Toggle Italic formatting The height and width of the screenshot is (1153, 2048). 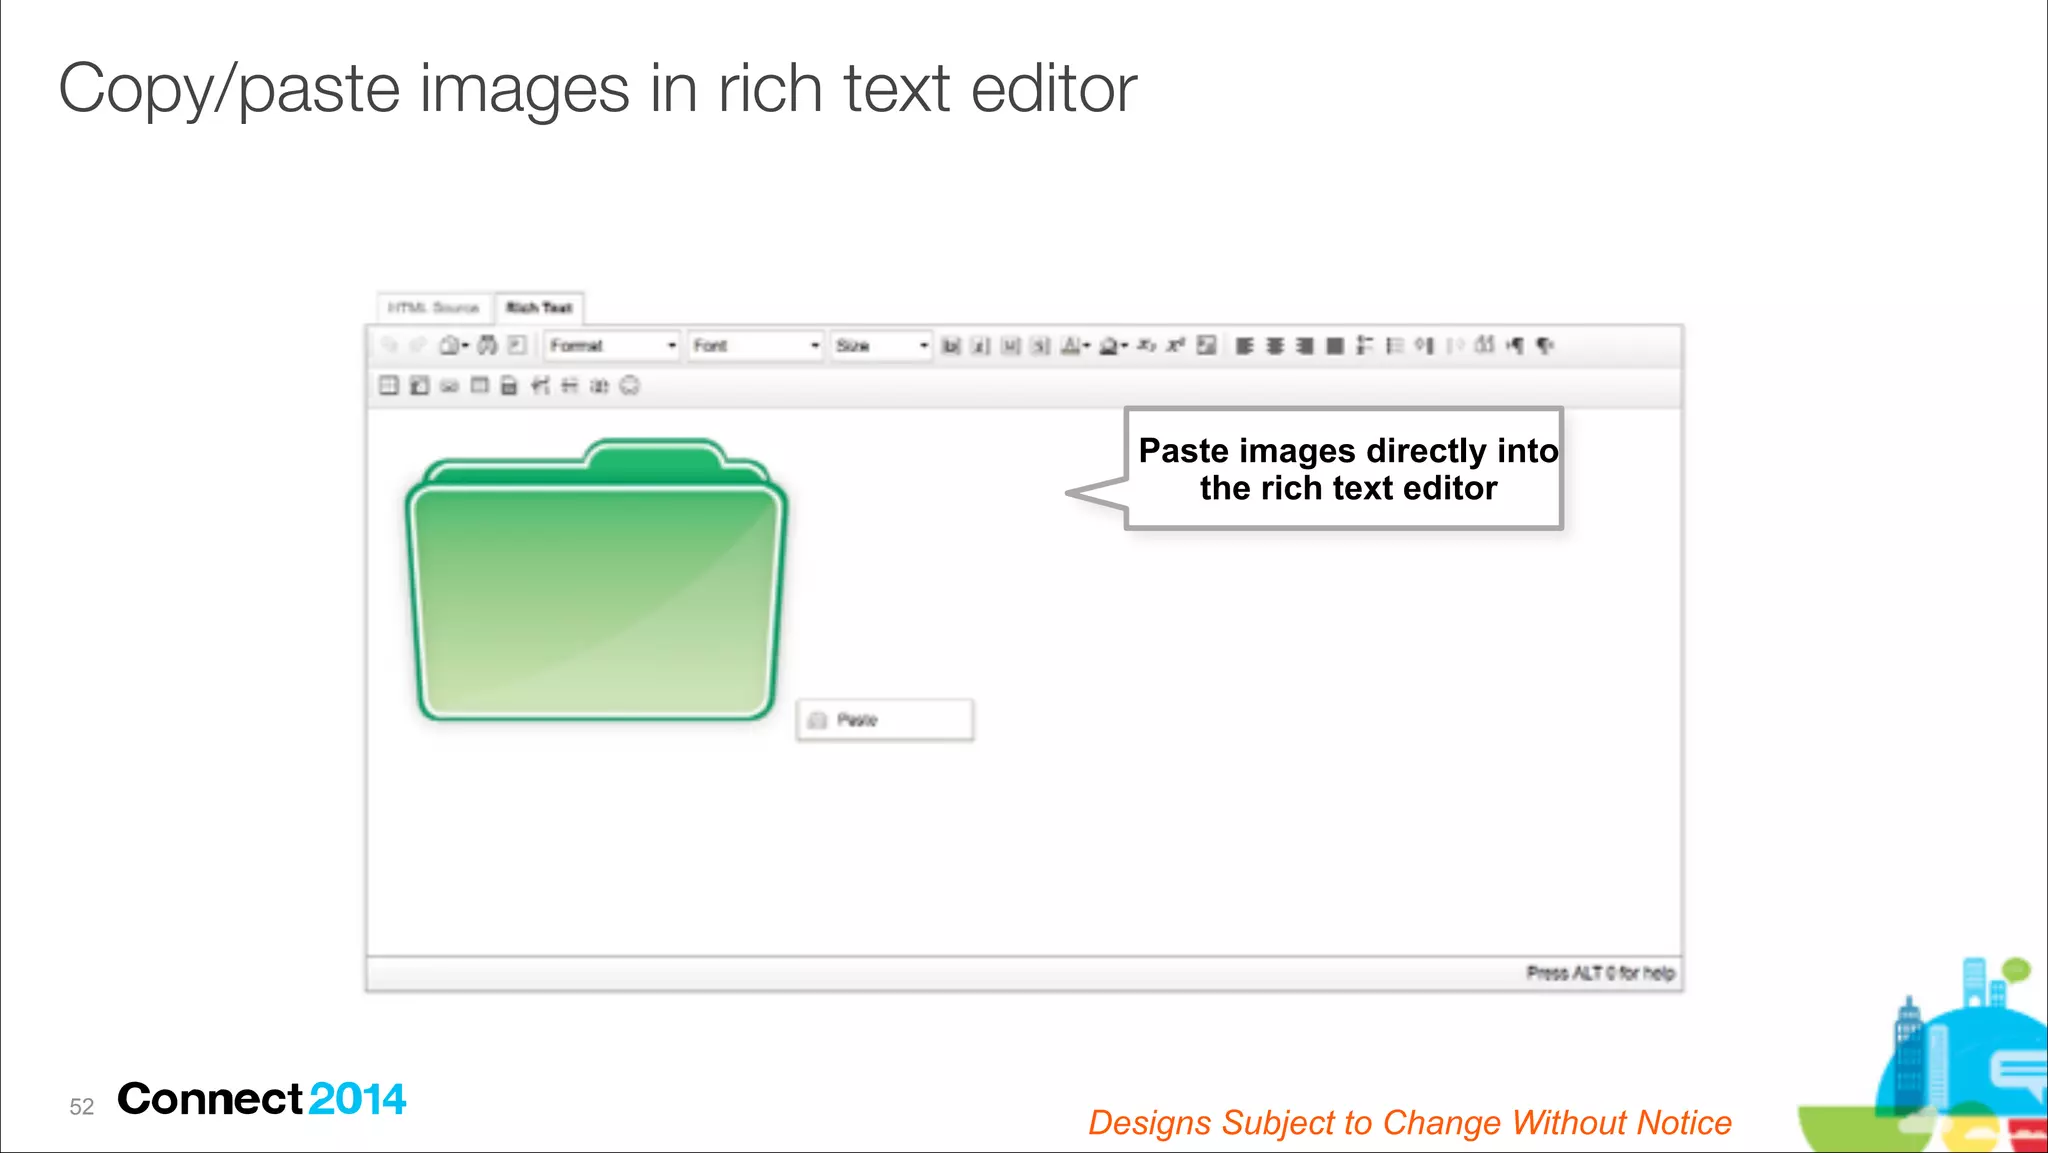click(x=981, y=346)
